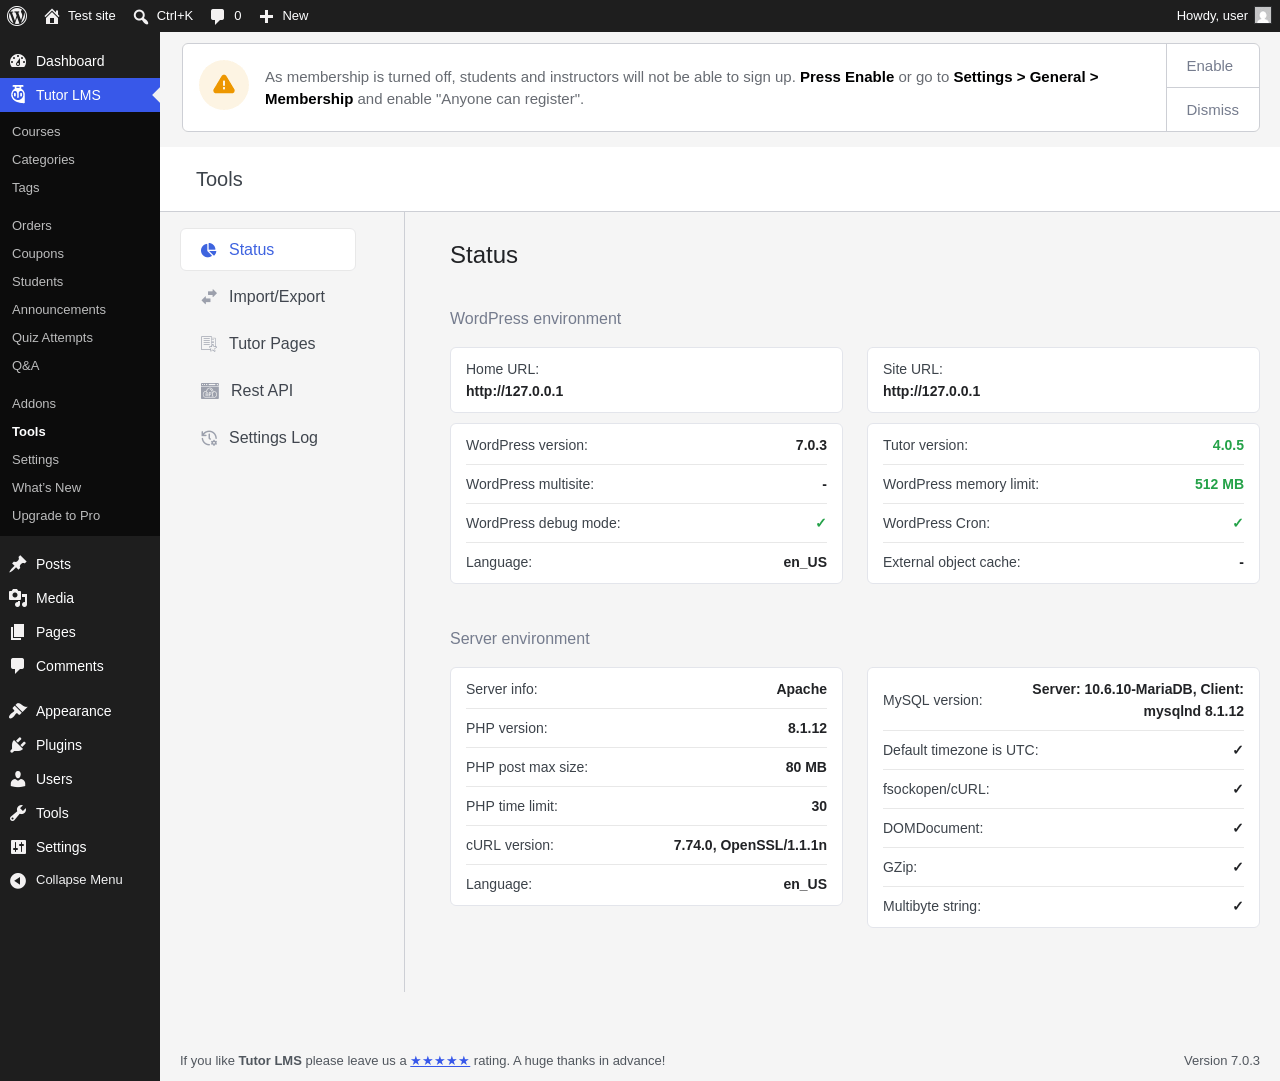Click the Status pie chart icon
This screenshot has height=1081, width=1280.
pyautogui.click(x=209, y=250)
